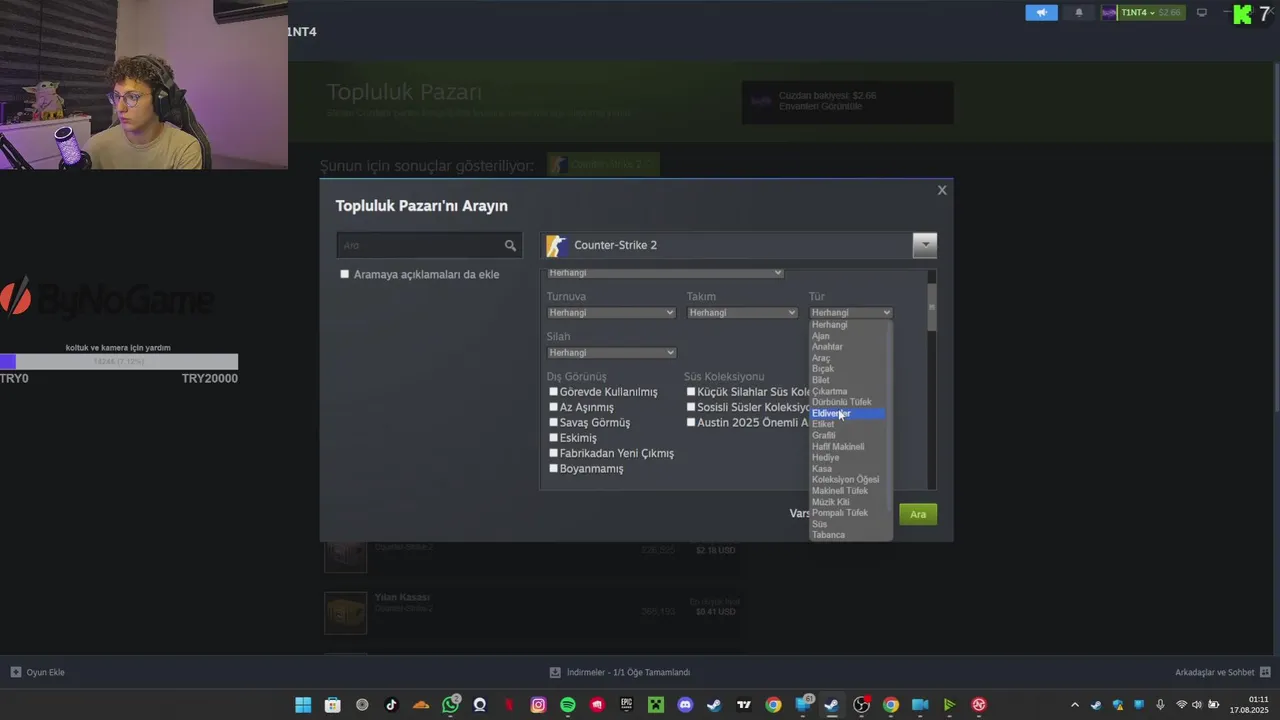
Task: Open Minecraft from the taskbar
Action: tap(656, 705)
